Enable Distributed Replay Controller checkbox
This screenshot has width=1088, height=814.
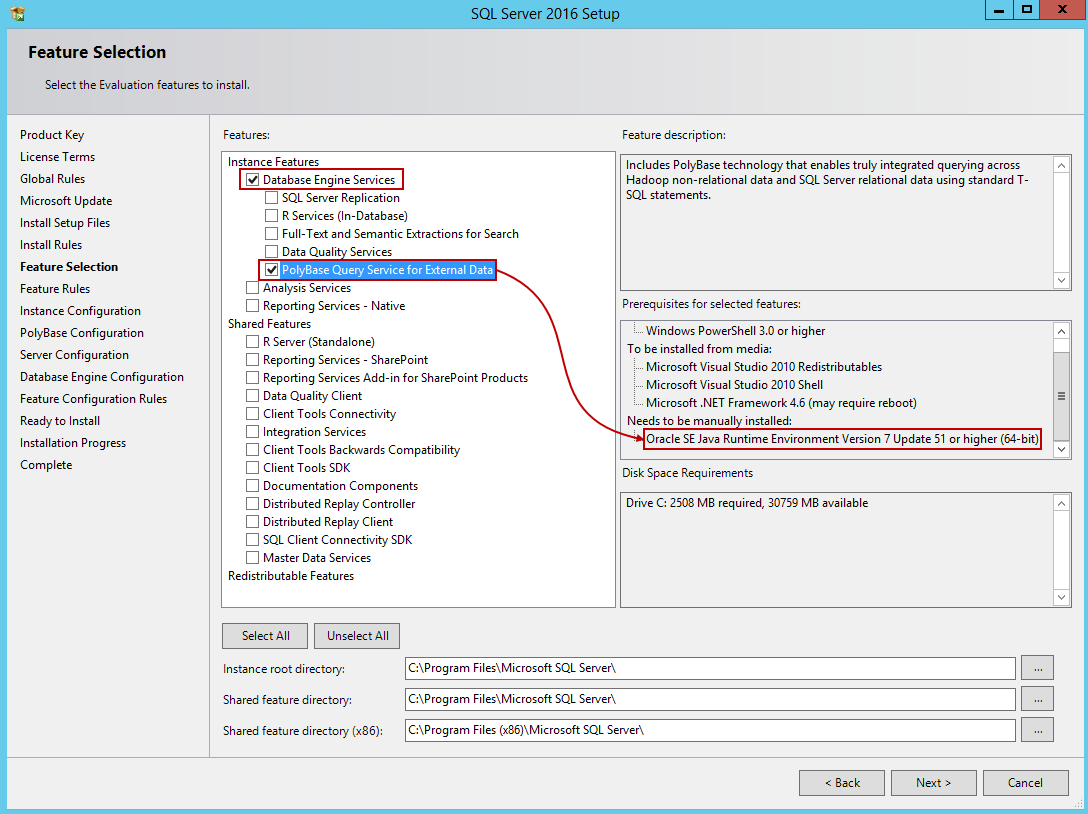click(x=253, y=504)
